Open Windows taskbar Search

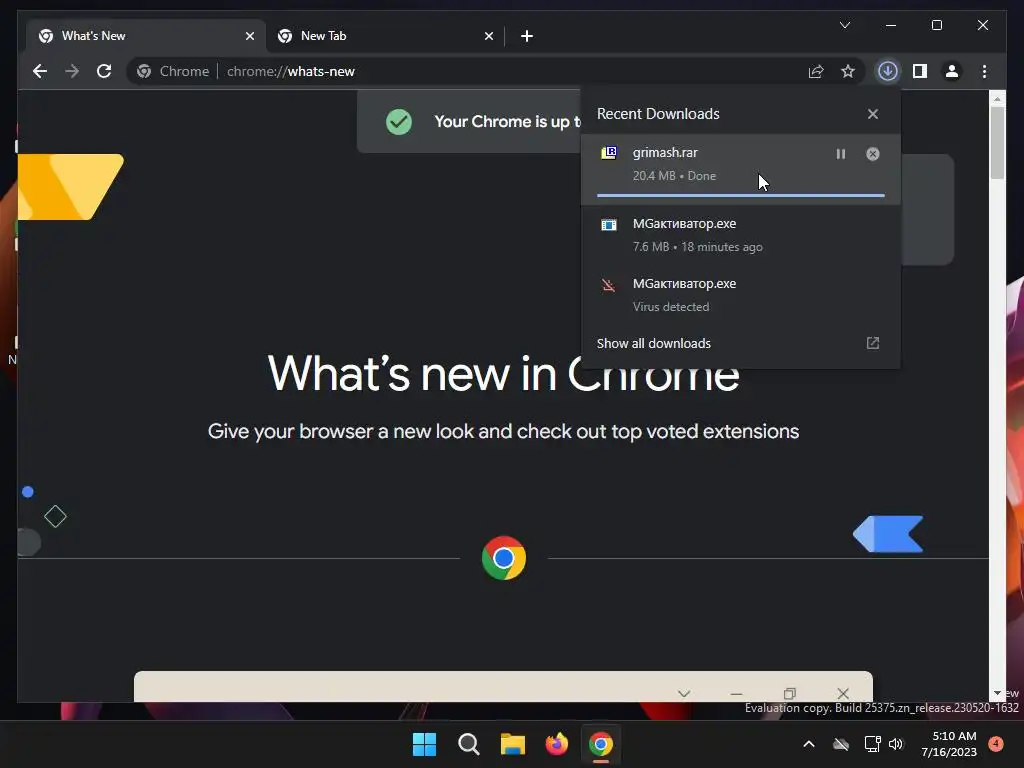click(468, 744)
